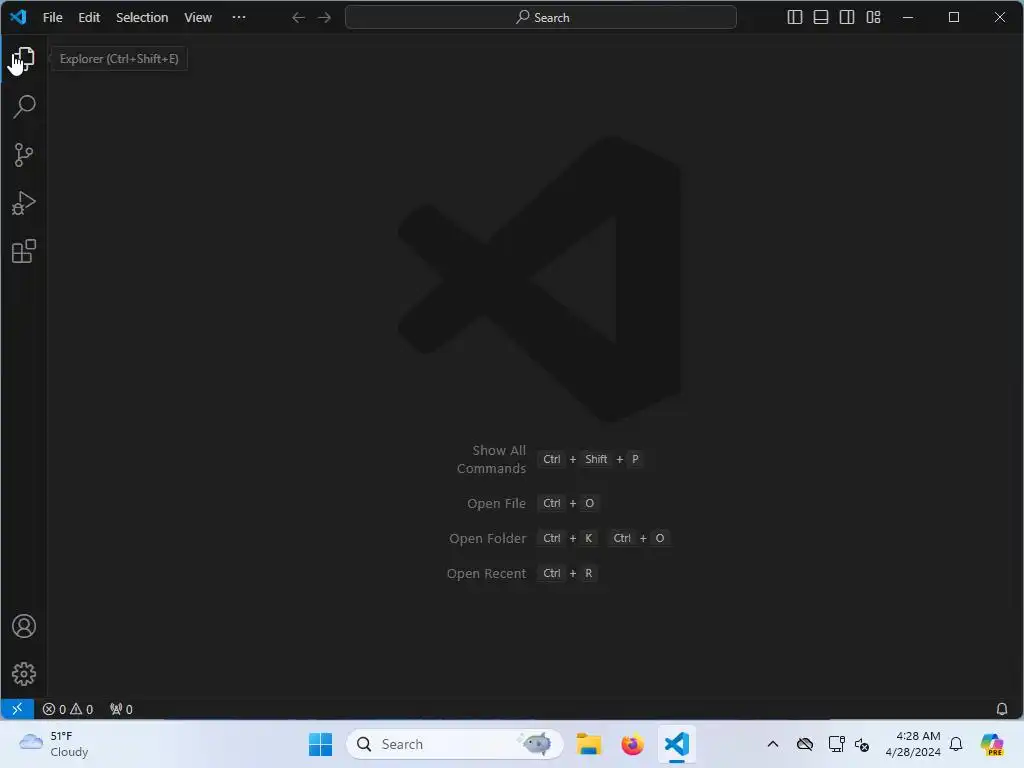Open the Accounts menu icon
The image size is (1024, 768).
pos(24,626)
